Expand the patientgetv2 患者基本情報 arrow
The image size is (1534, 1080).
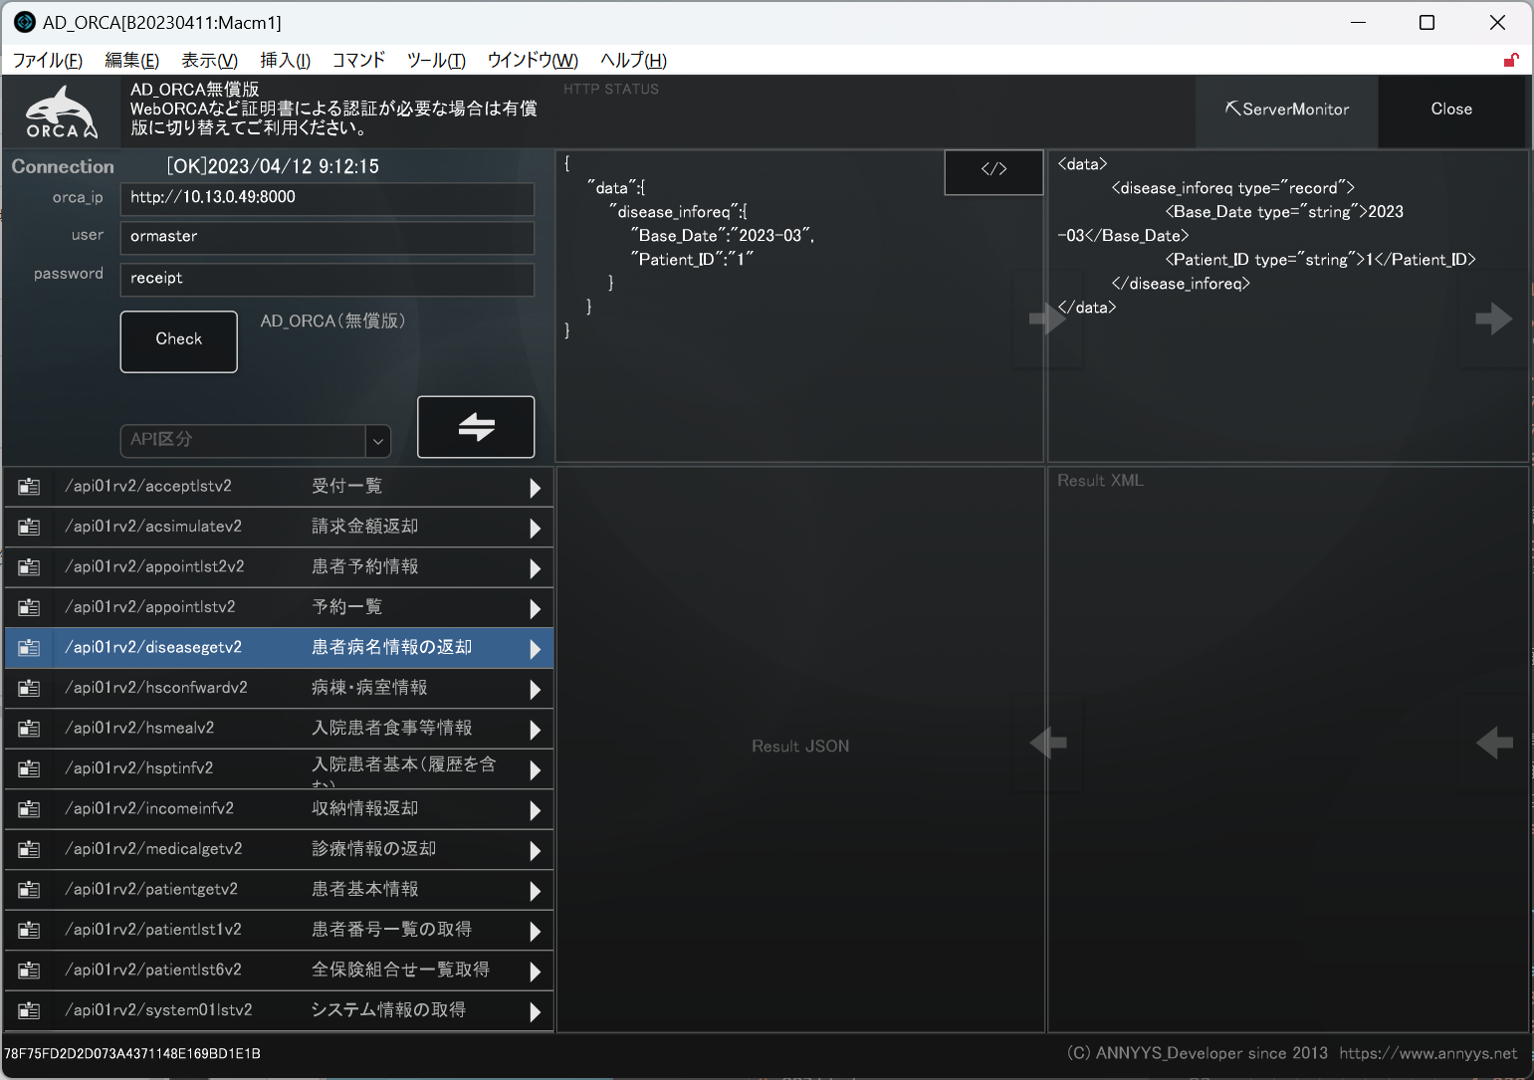coord(535,891)
